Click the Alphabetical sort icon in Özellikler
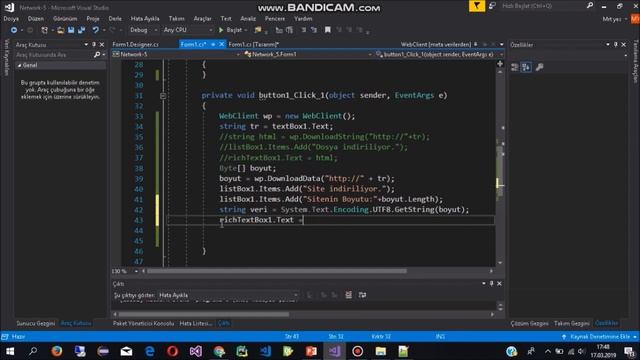This screenshot has height=360, width=640. [526, 67]
